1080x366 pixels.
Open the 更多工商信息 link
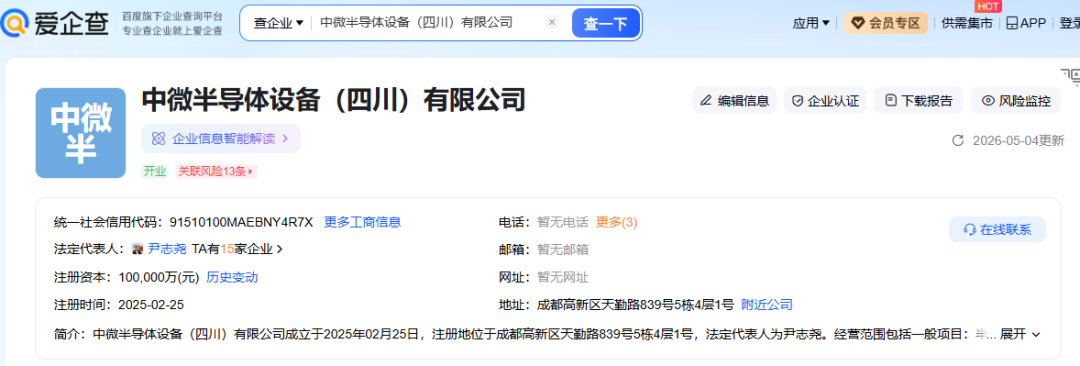363,222
